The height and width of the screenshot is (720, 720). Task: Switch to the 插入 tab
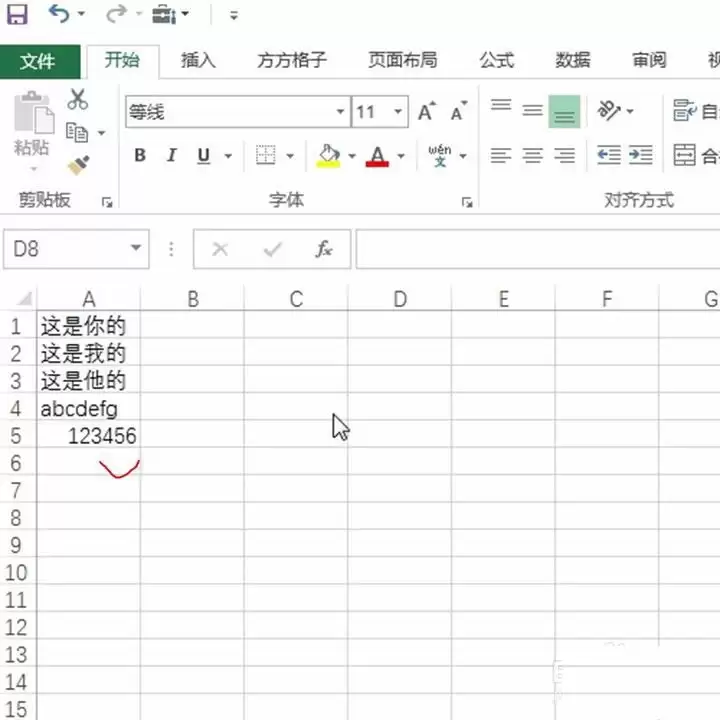(198, 60)
